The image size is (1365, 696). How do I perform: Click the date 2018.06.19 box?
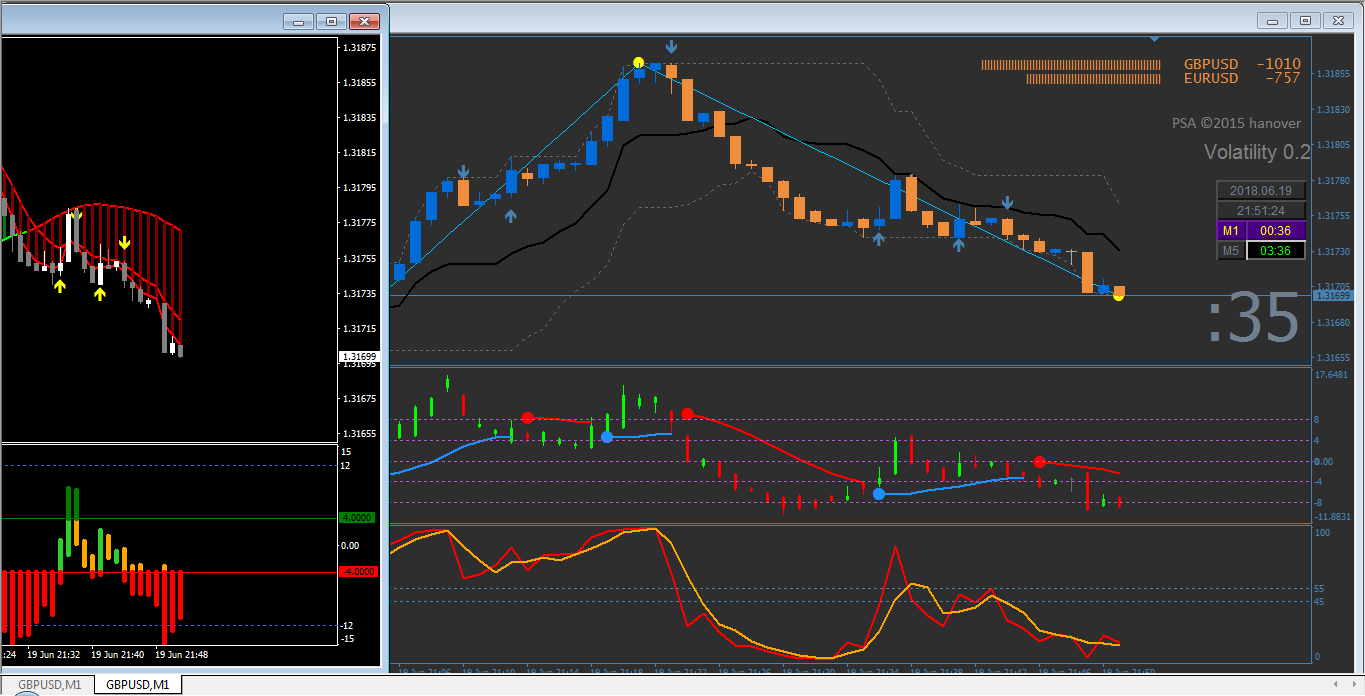click(1260, 191)
